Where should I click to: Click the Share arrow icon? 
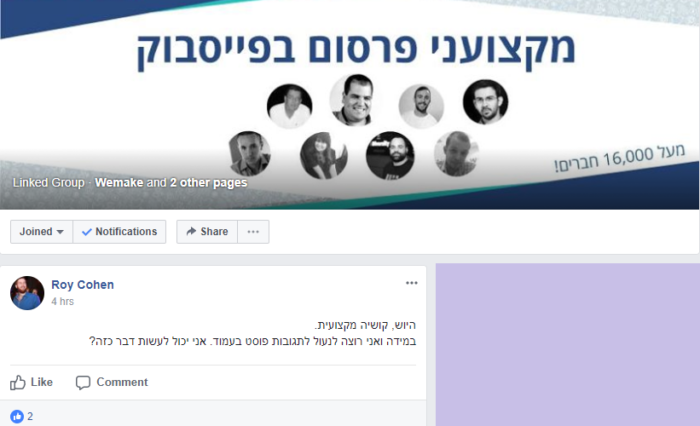click(x=191, y=231)
